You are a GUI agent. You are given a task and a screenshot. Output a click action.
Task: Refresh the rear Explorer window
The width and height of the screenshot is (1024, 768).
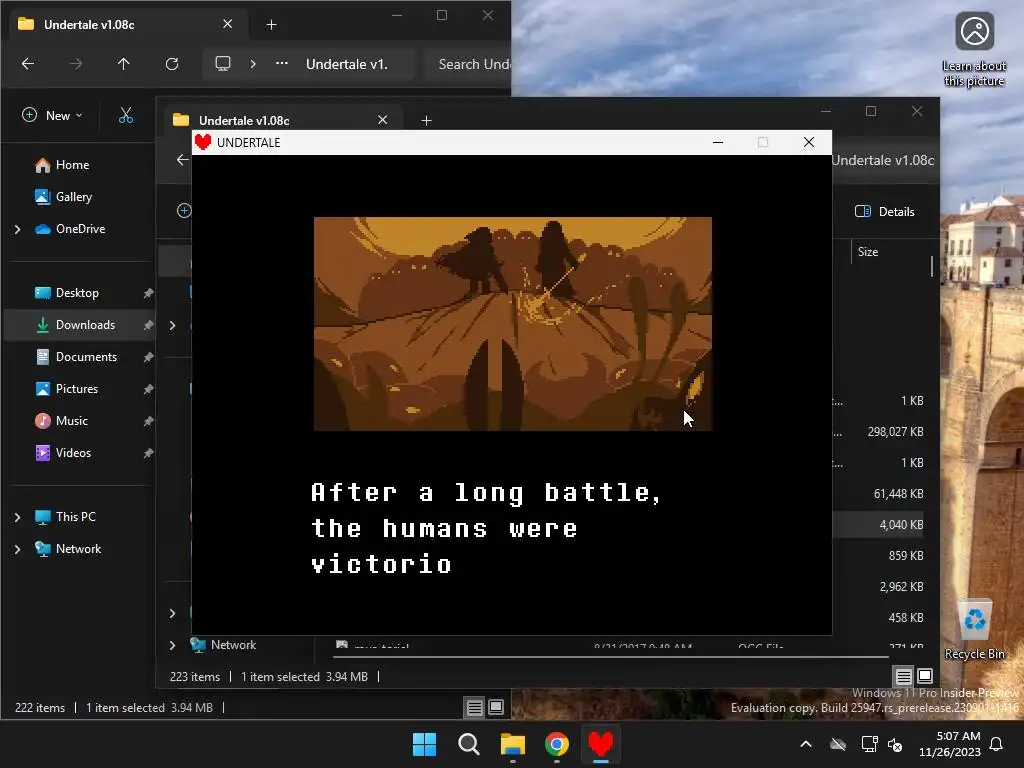pyautogui.click(x=172, y=64)
